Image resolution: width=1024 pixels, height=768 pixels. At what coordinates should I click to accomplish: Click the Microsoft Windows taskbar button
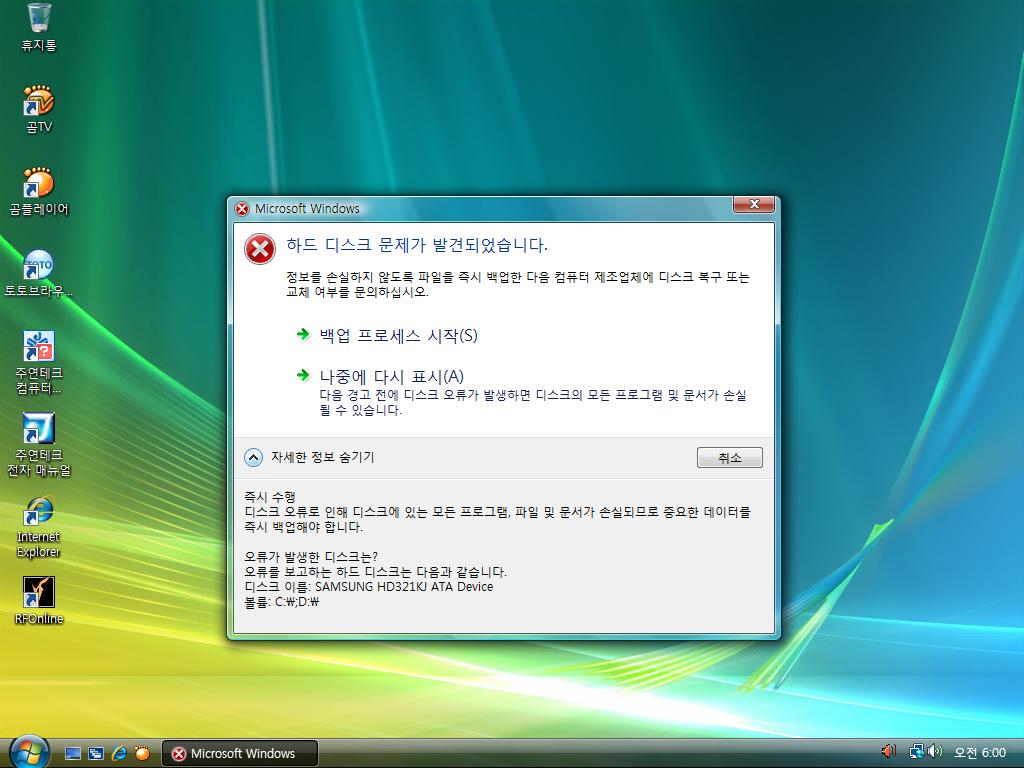pos(240,754)
